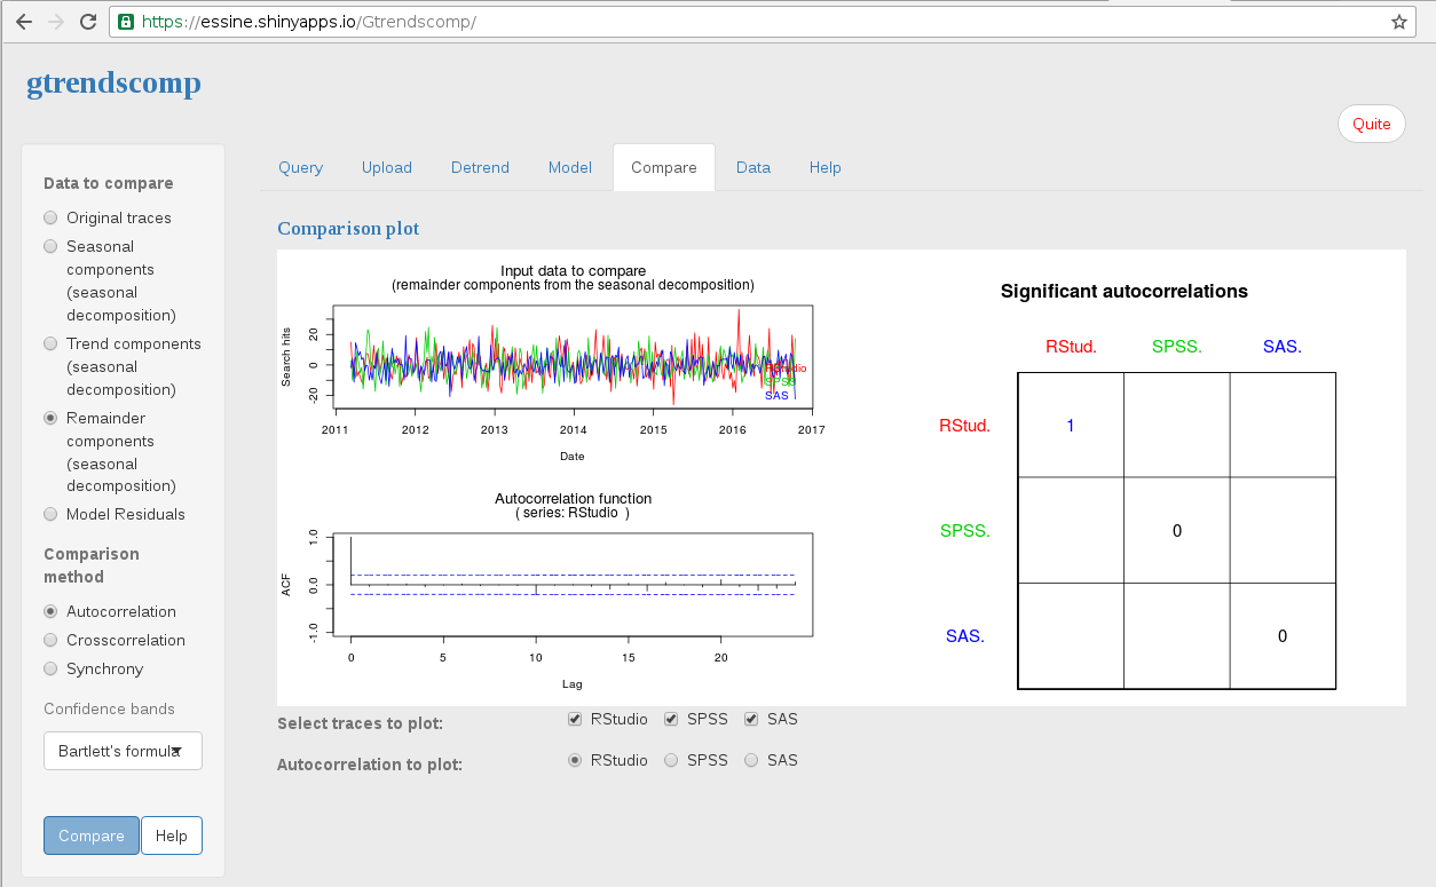Open the Bartlett's formula dropdown
The image size is (1436, 887).
[122, 751]
